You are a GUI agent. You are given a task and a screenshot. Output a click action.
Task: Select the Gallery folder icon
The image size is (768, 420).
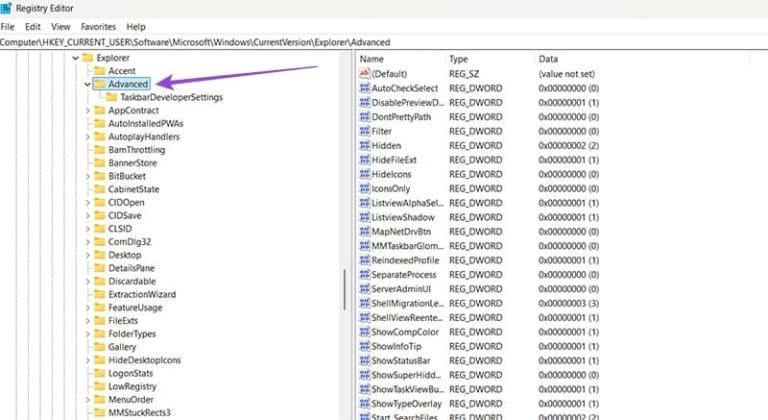pyautogui.click(x=100, y=347)
